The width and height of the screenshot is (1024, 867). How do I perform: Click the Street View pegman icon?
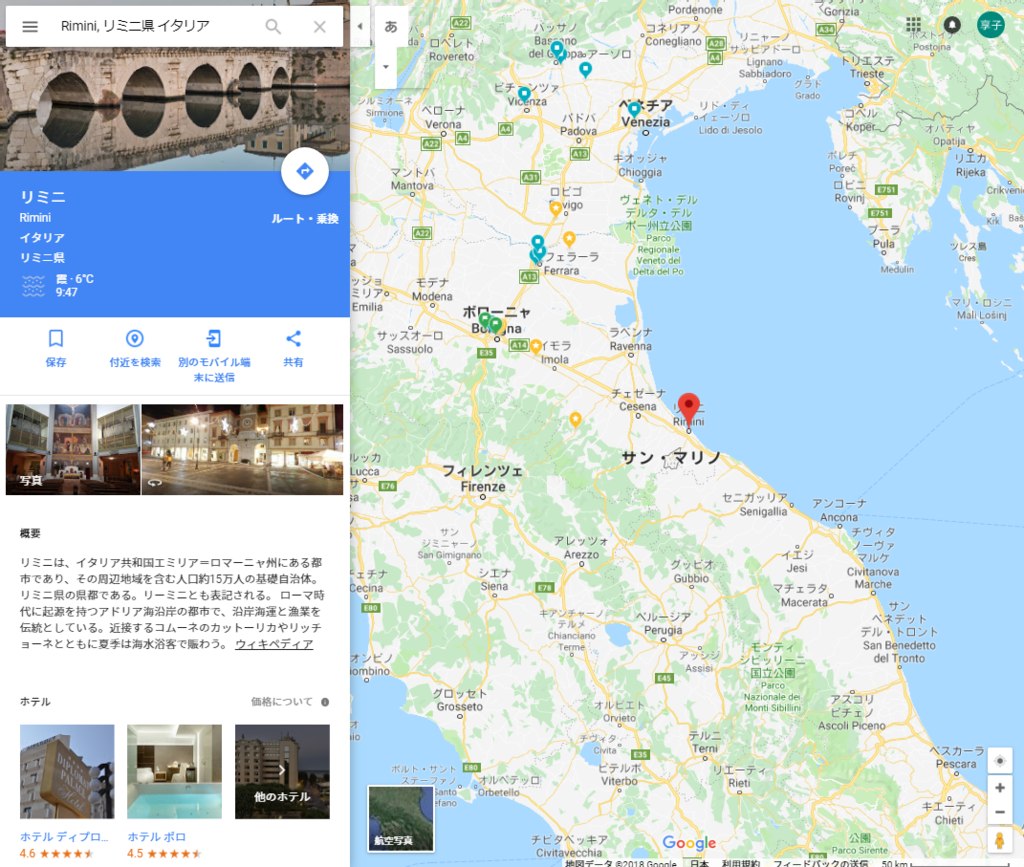point(999,840)
